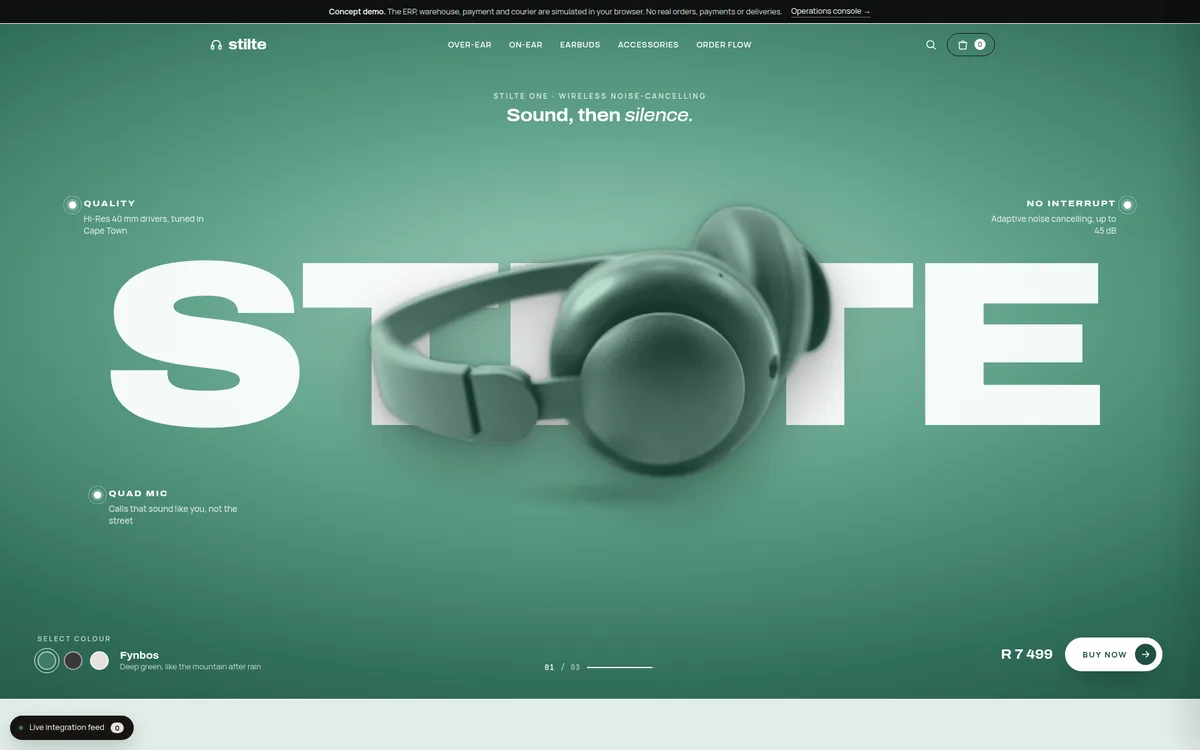1200x750 pixels.
Task: Follow the Operations console link
Action: click(831, 12)
